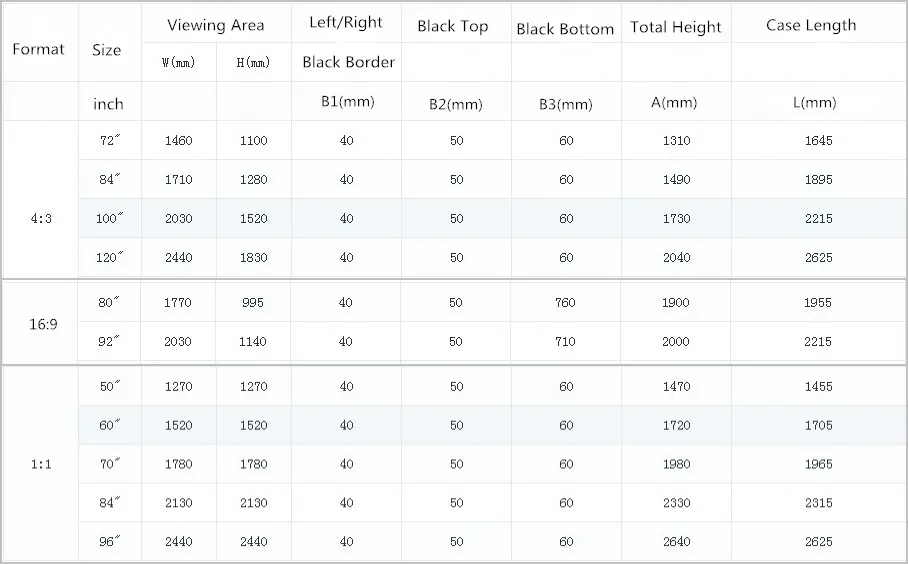Select the B1(mm) unit header
Screen dimensions: 908x564
point(347,102)
